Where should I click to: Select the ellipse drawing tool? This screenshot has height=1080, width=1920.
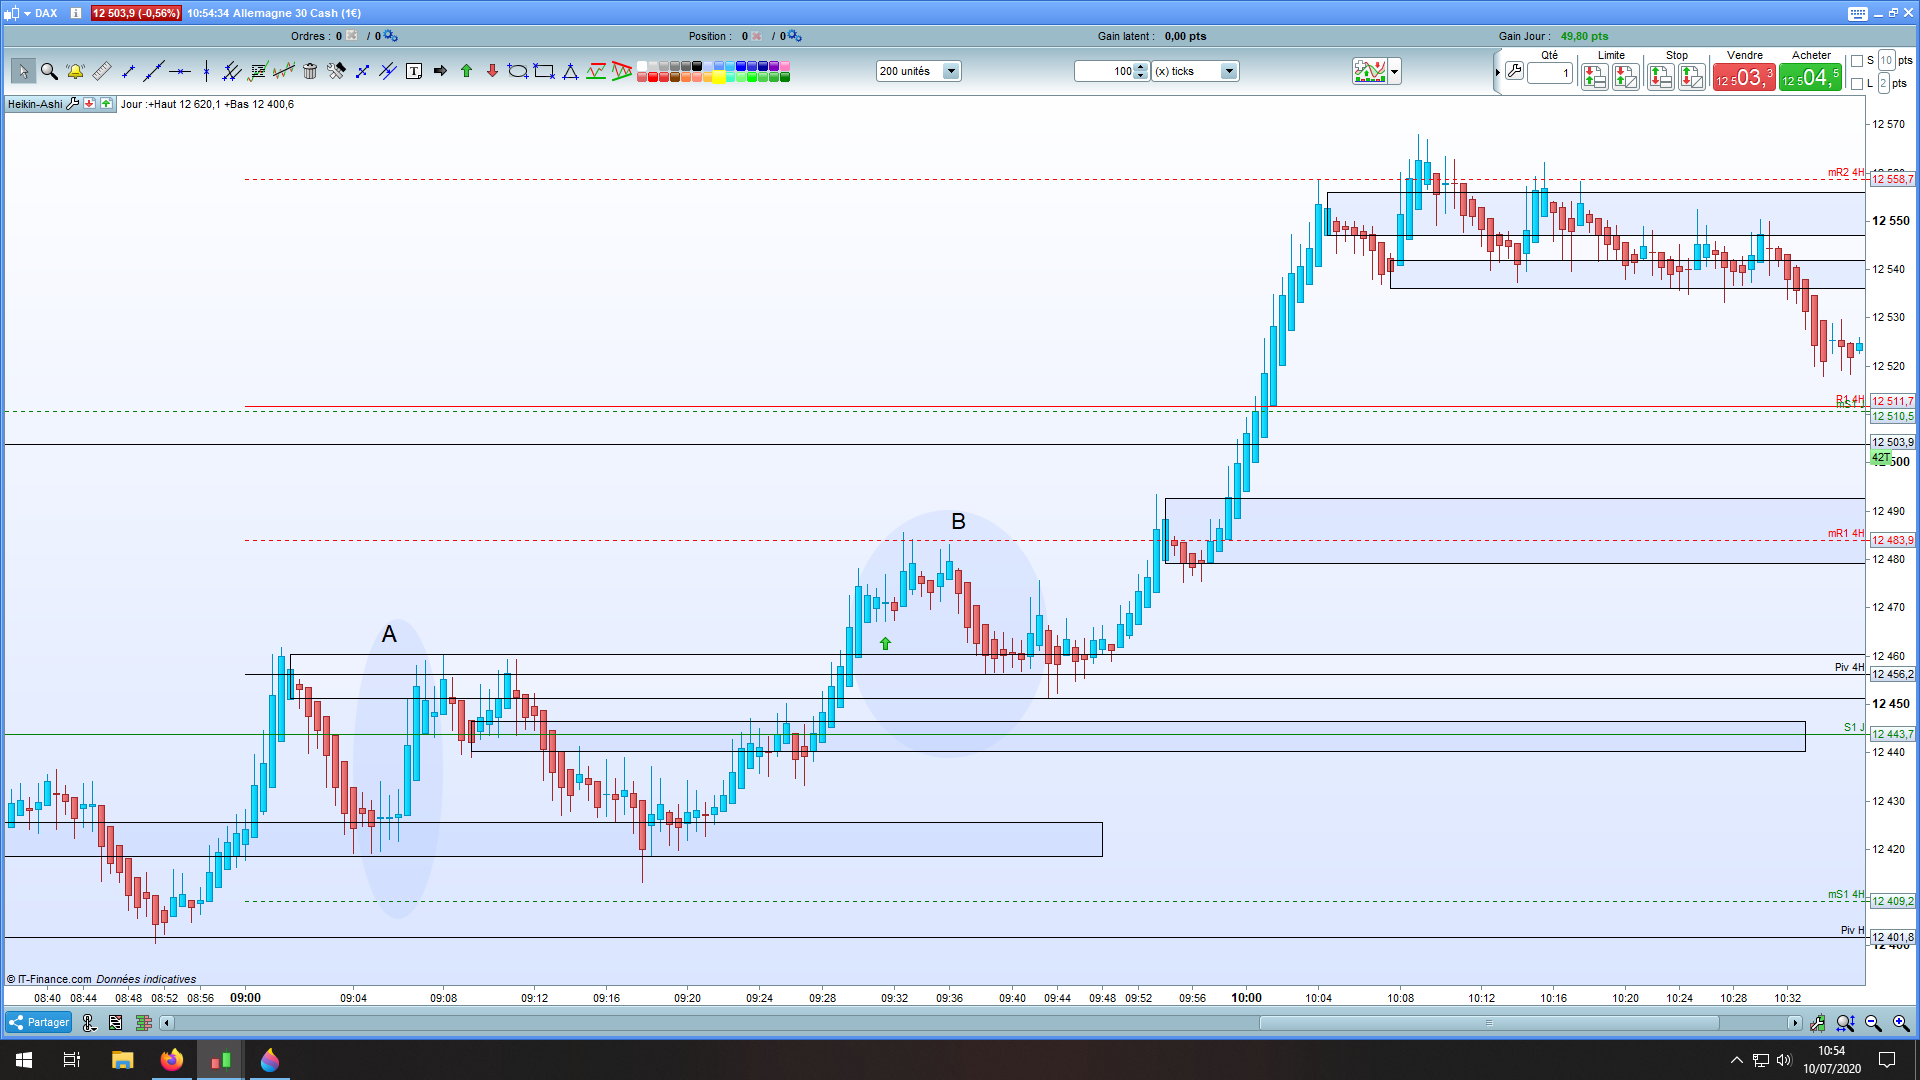517,71
